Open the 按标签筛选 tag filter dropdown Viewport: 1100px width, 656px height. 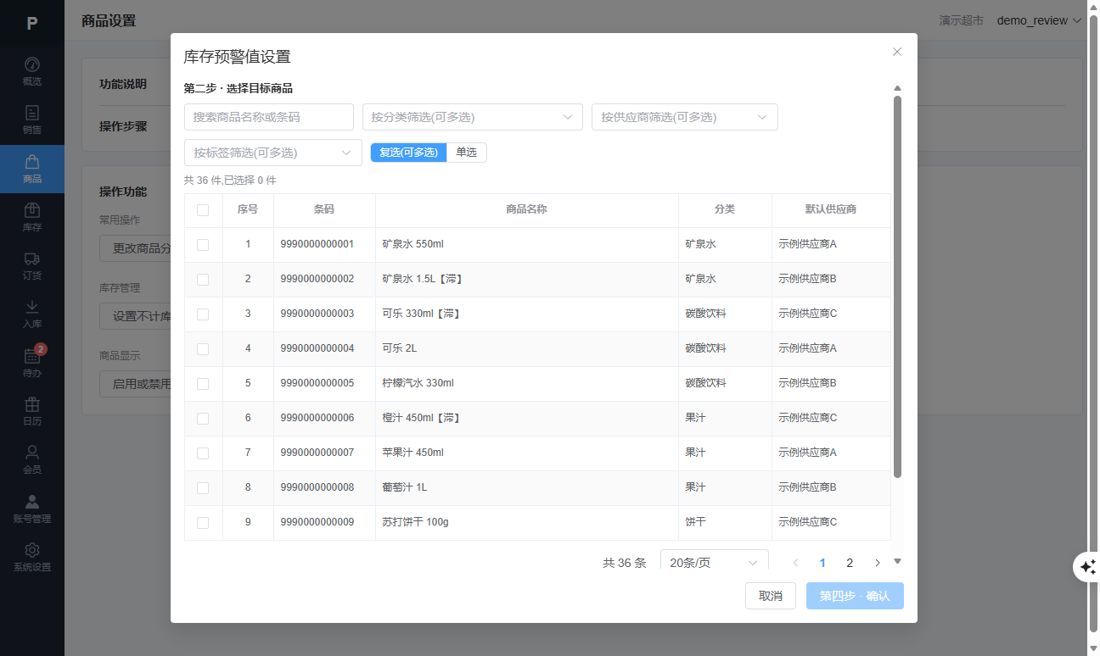[272, 153]
